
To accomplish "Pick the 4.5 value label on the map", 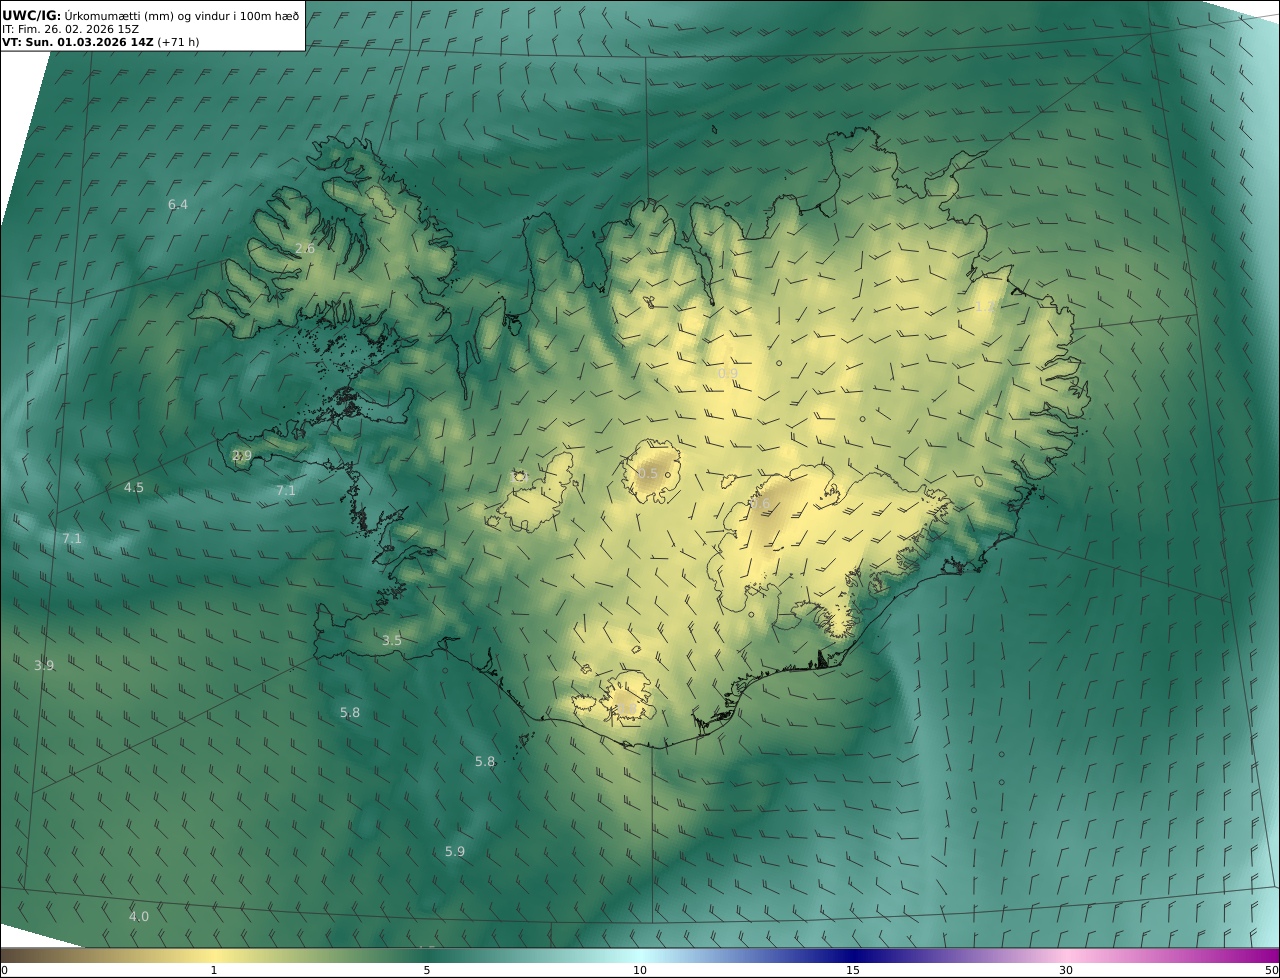I will point(134,488).
